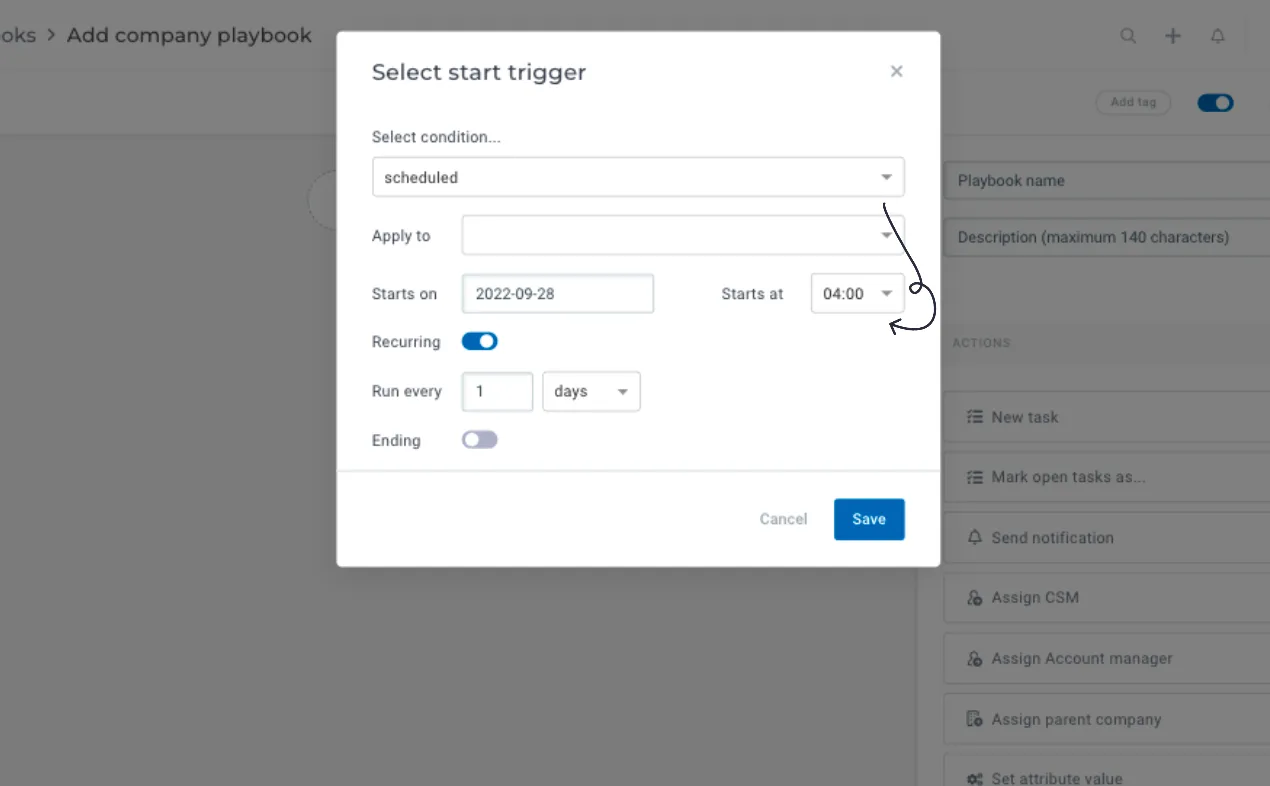Image resolution: width=1270 pixels, height=786 pixels.
Task: Click the ACTIONS section heading
Action: coord(981,343)
